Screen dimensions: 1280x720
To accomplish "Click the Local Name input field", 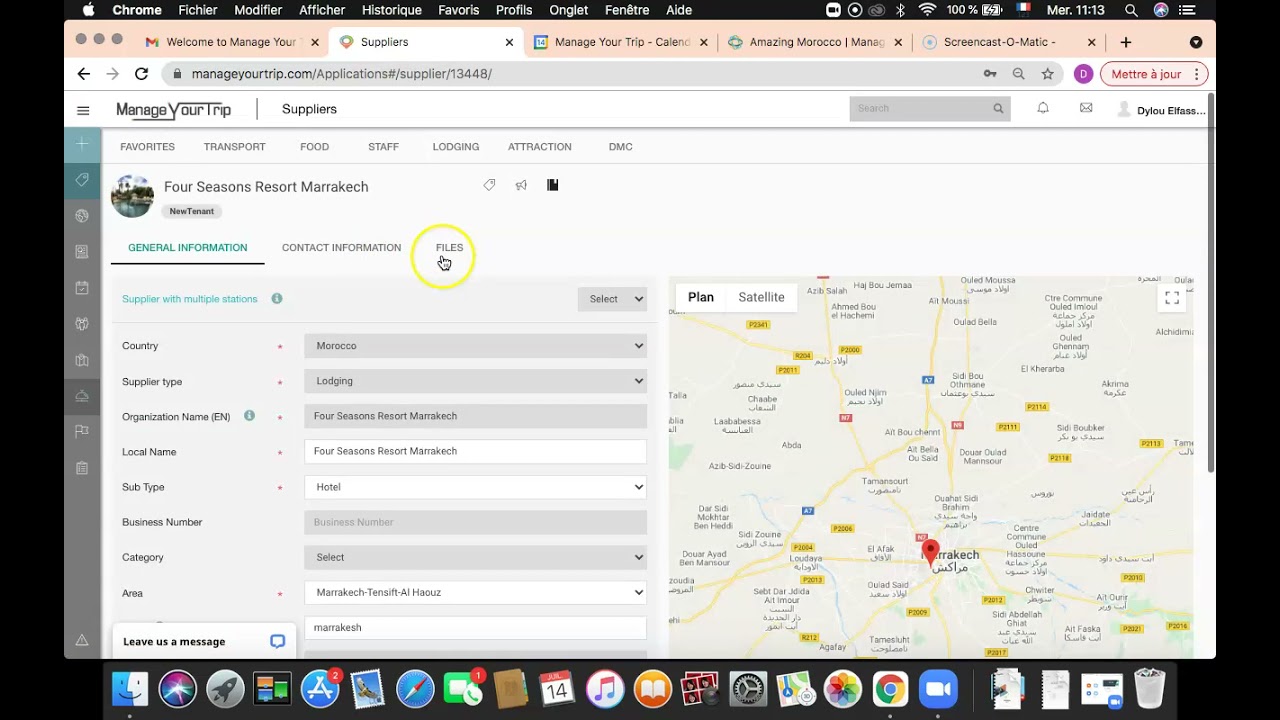I will click(x=475, y=451).
